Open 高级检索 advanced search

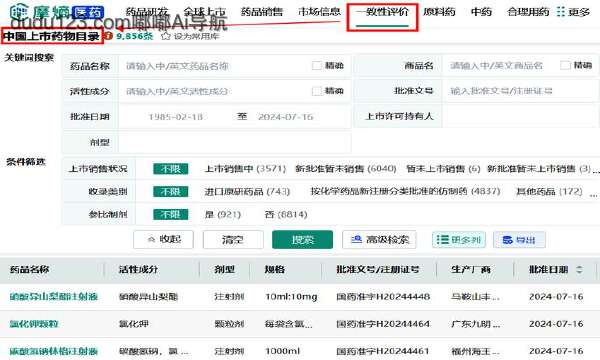click(379, 239)
